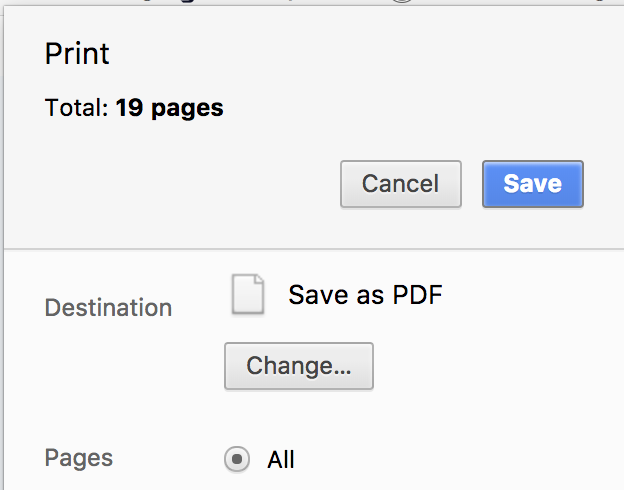
Task: Click the Destination label
Action: point(108,308)
